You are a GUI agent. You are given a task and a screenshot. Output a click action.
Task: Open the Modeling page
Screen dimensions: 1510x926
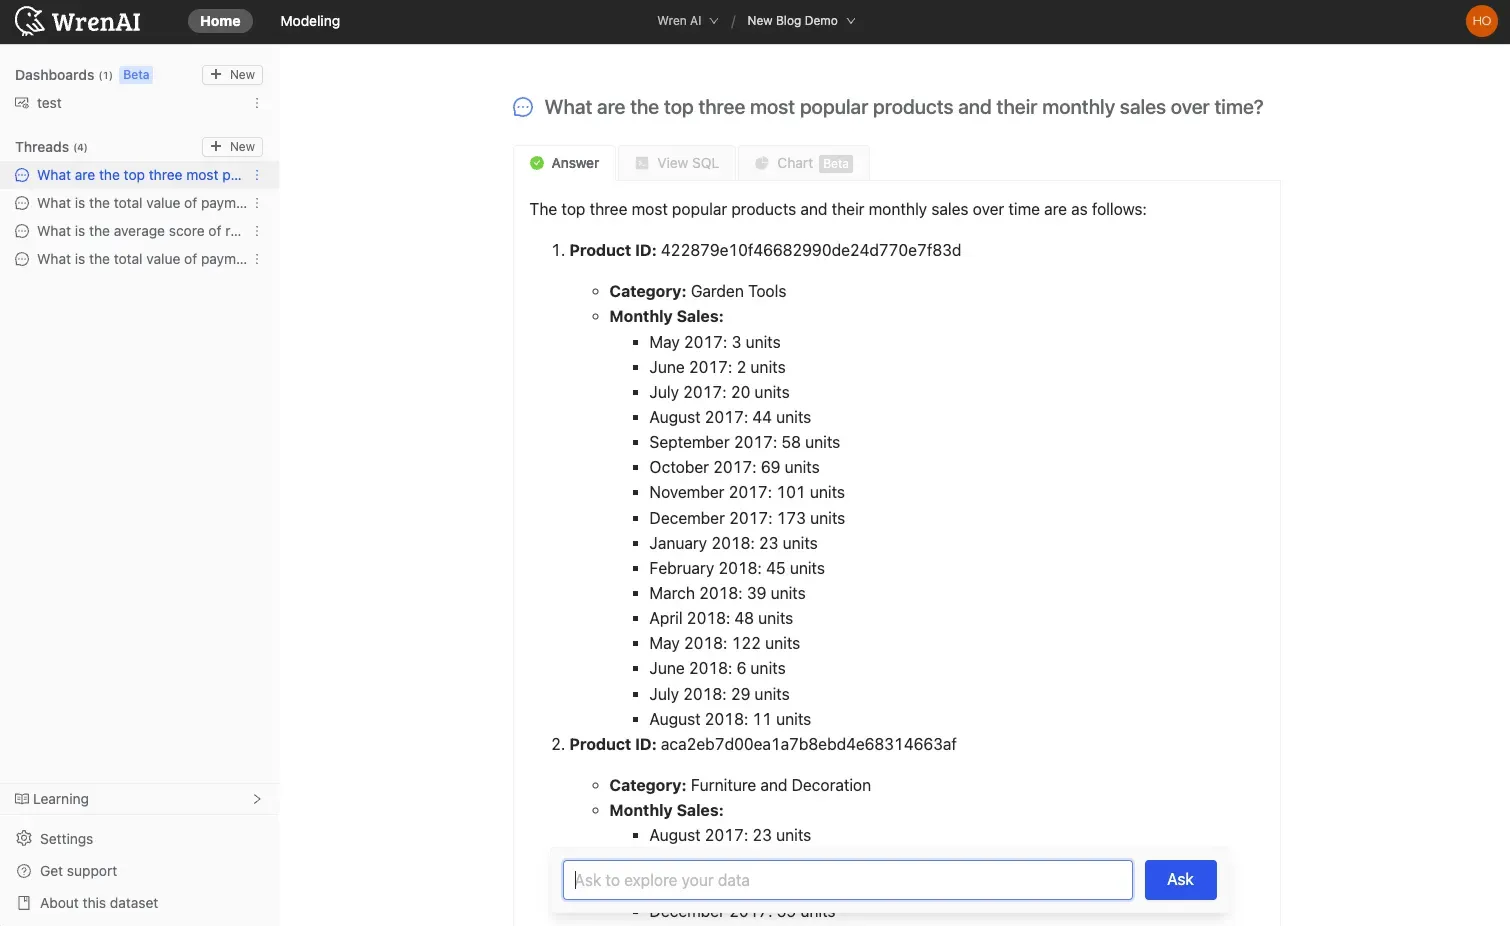click(310, 21)
